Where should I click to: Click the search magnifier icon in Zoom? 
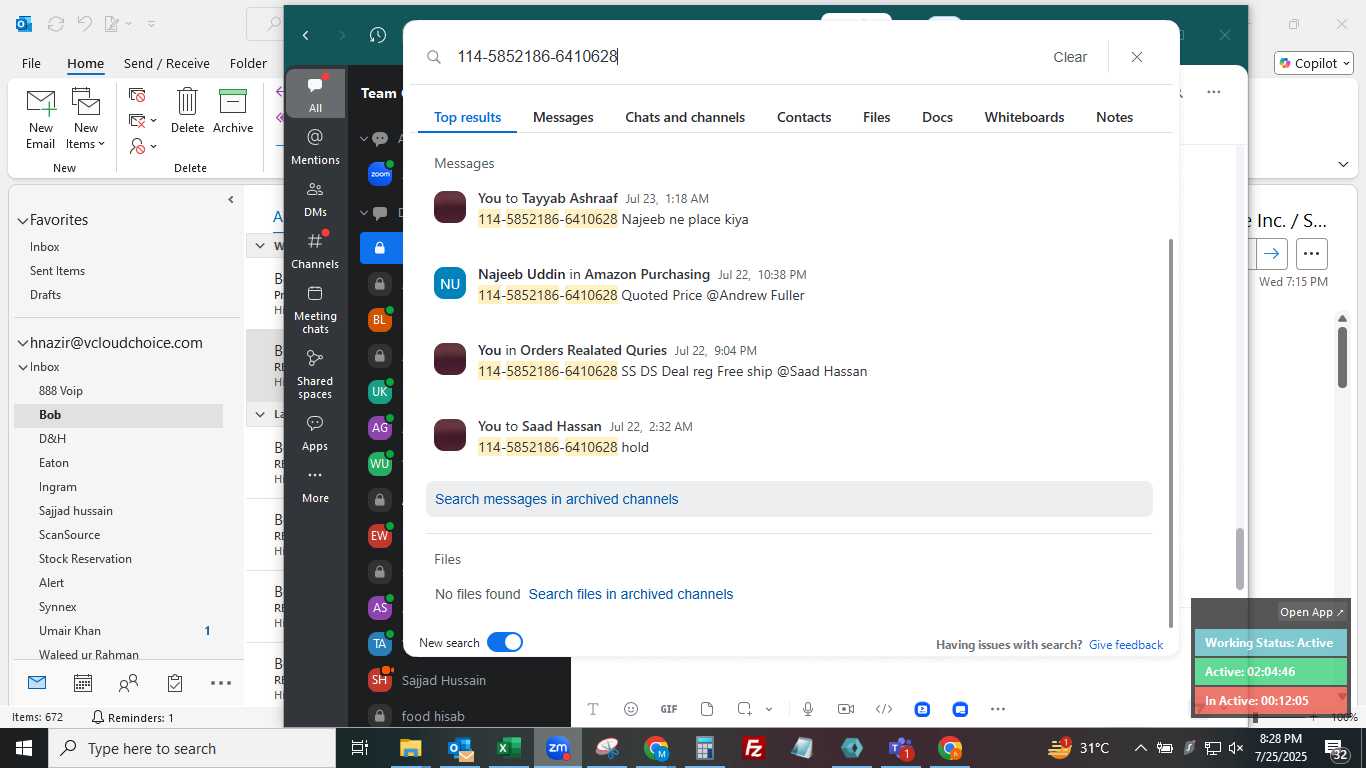(434, 57)
